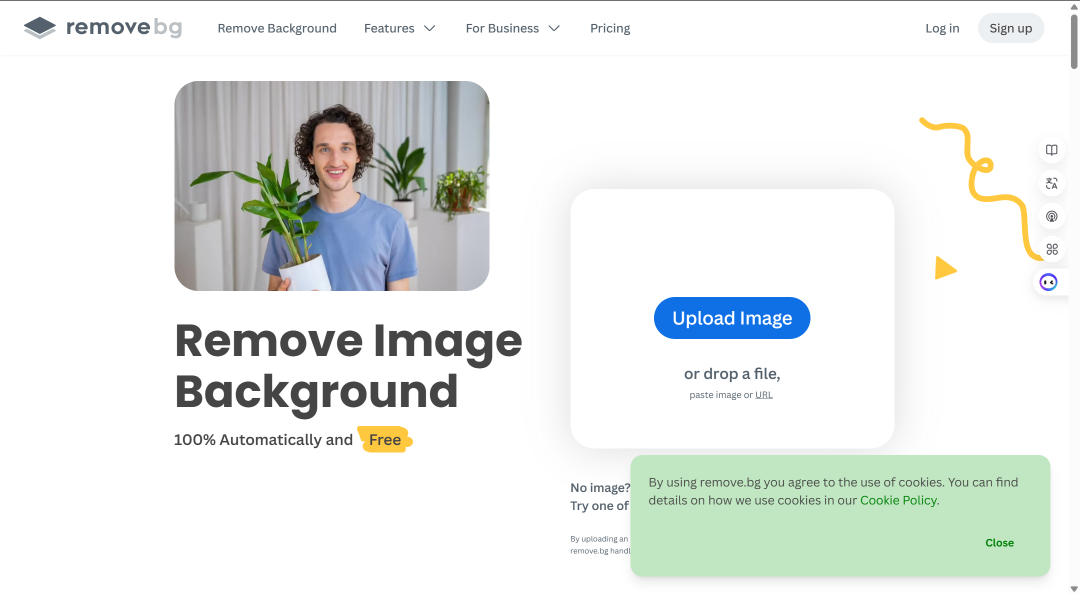The image size is (1080, 594).
Task: Click the man holding plant photo
Action: coord(332,186)
